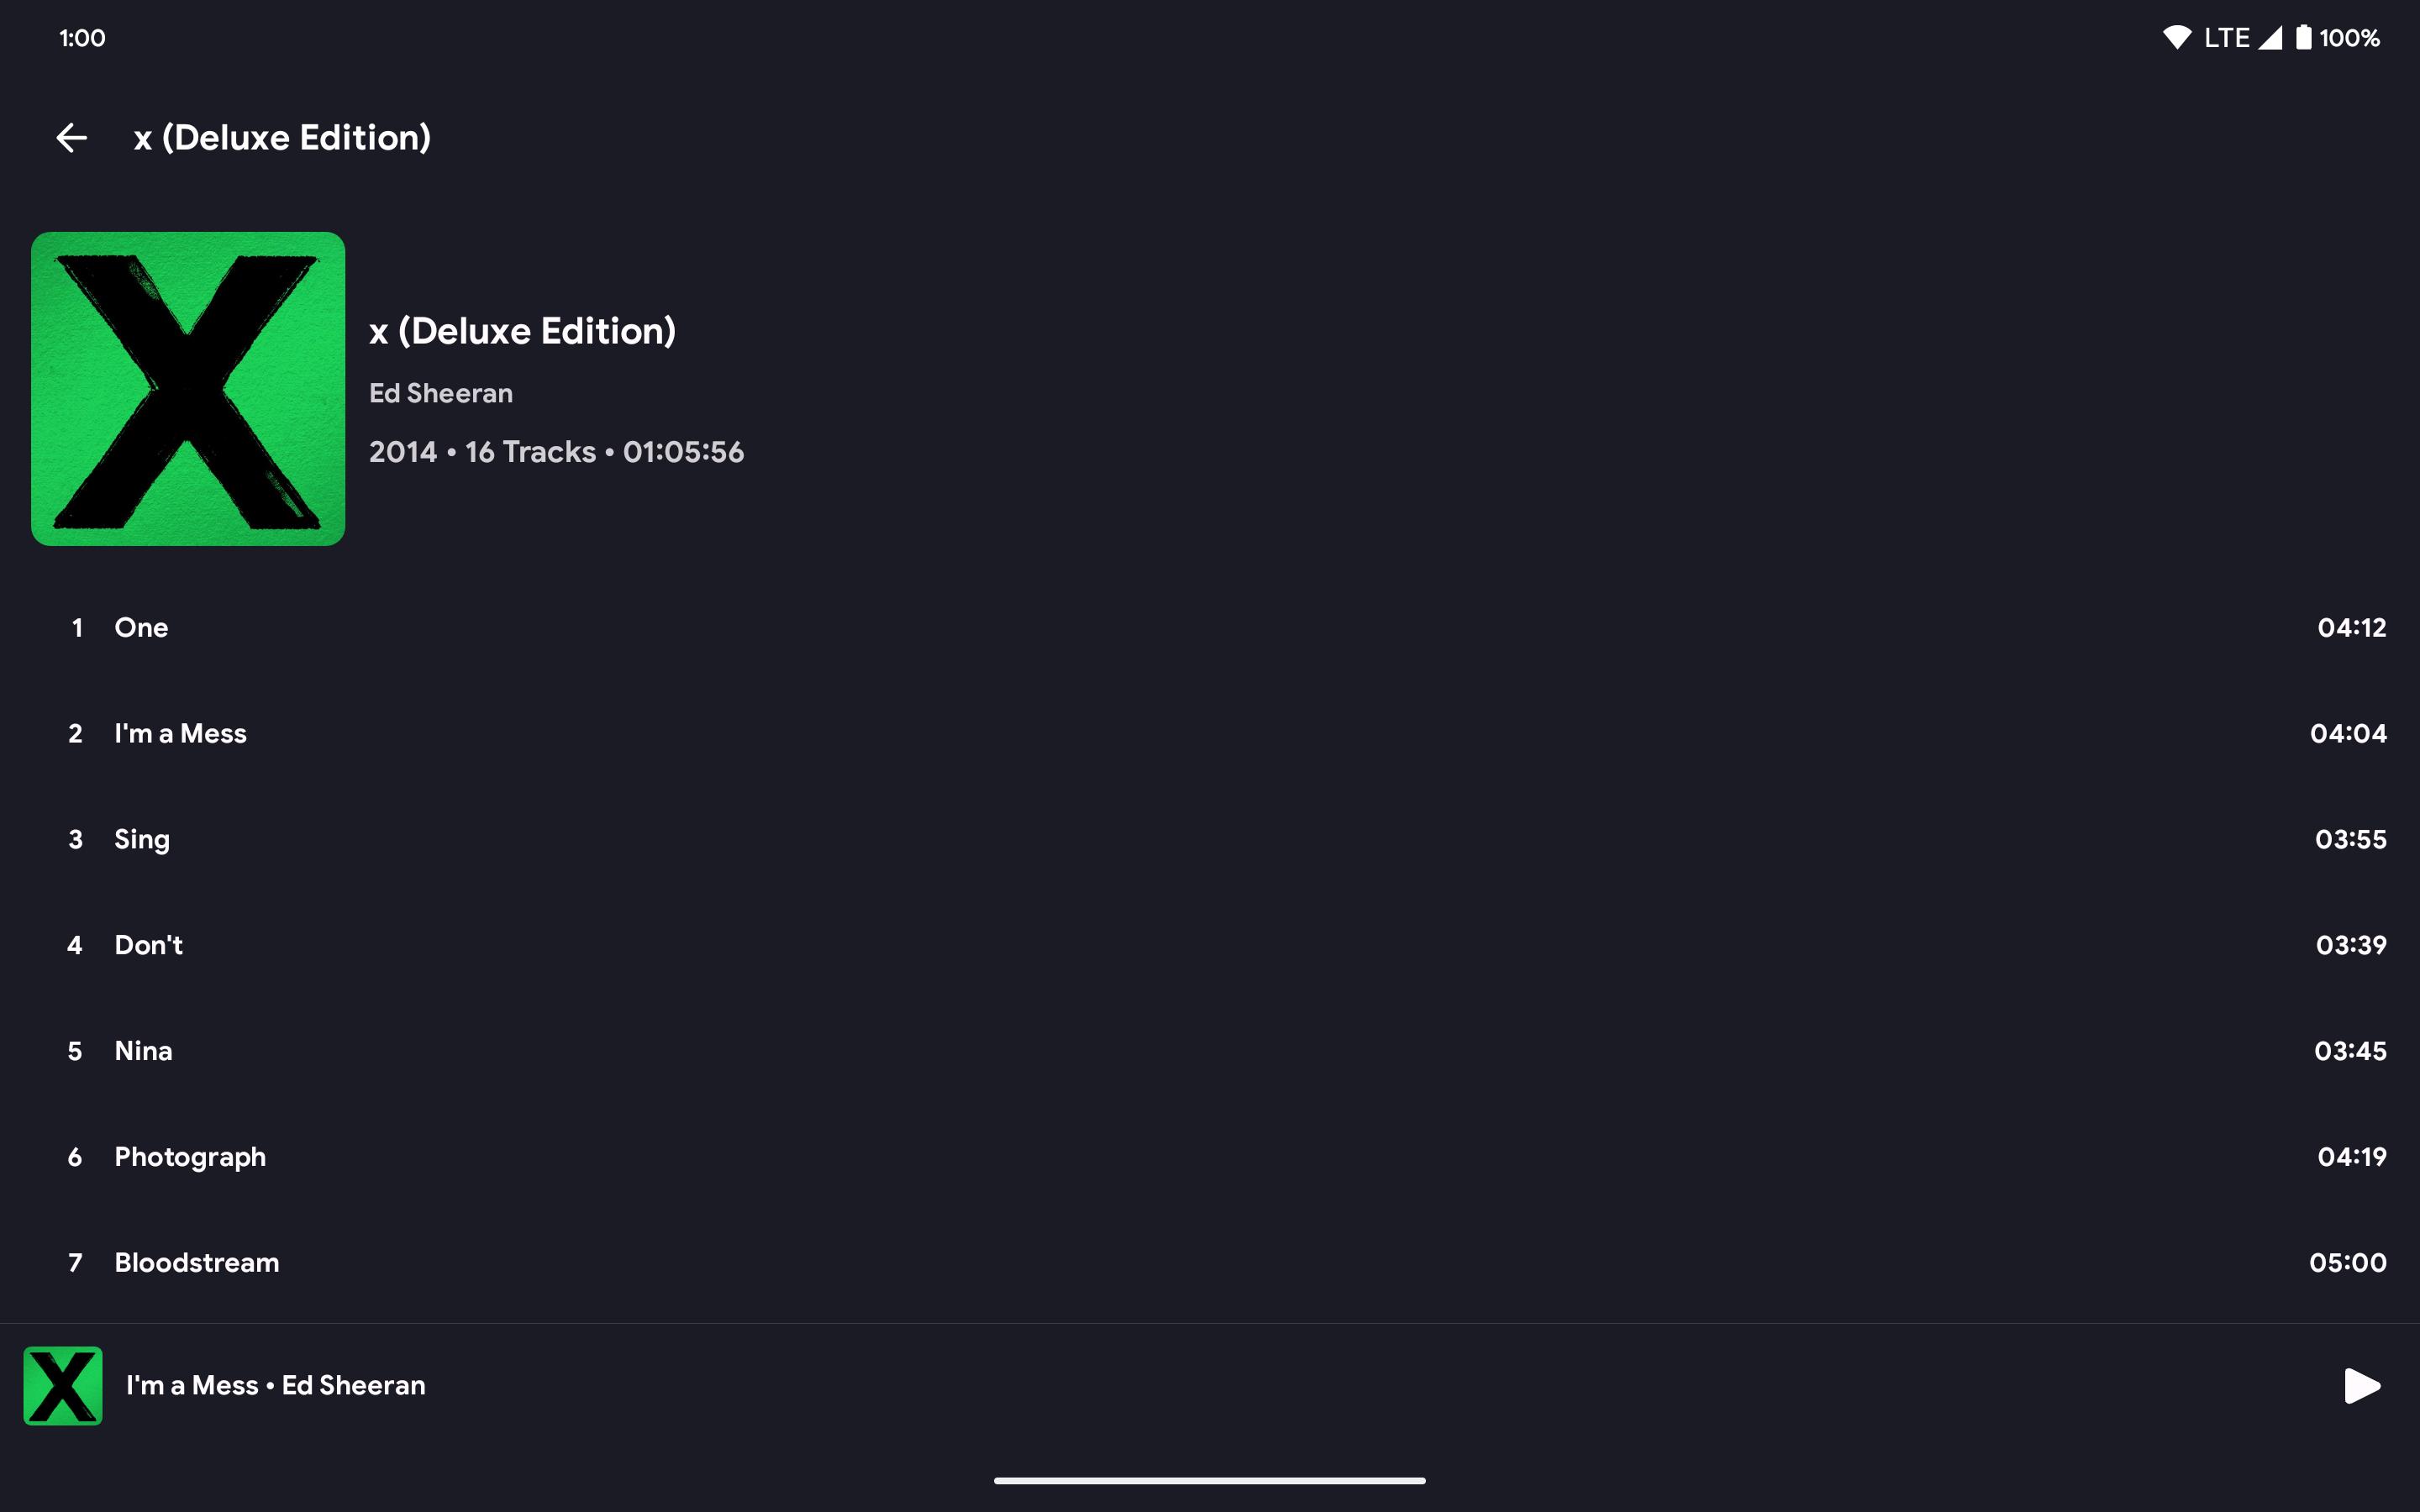Open the Ed Sheeran artist link

point(441,394)
